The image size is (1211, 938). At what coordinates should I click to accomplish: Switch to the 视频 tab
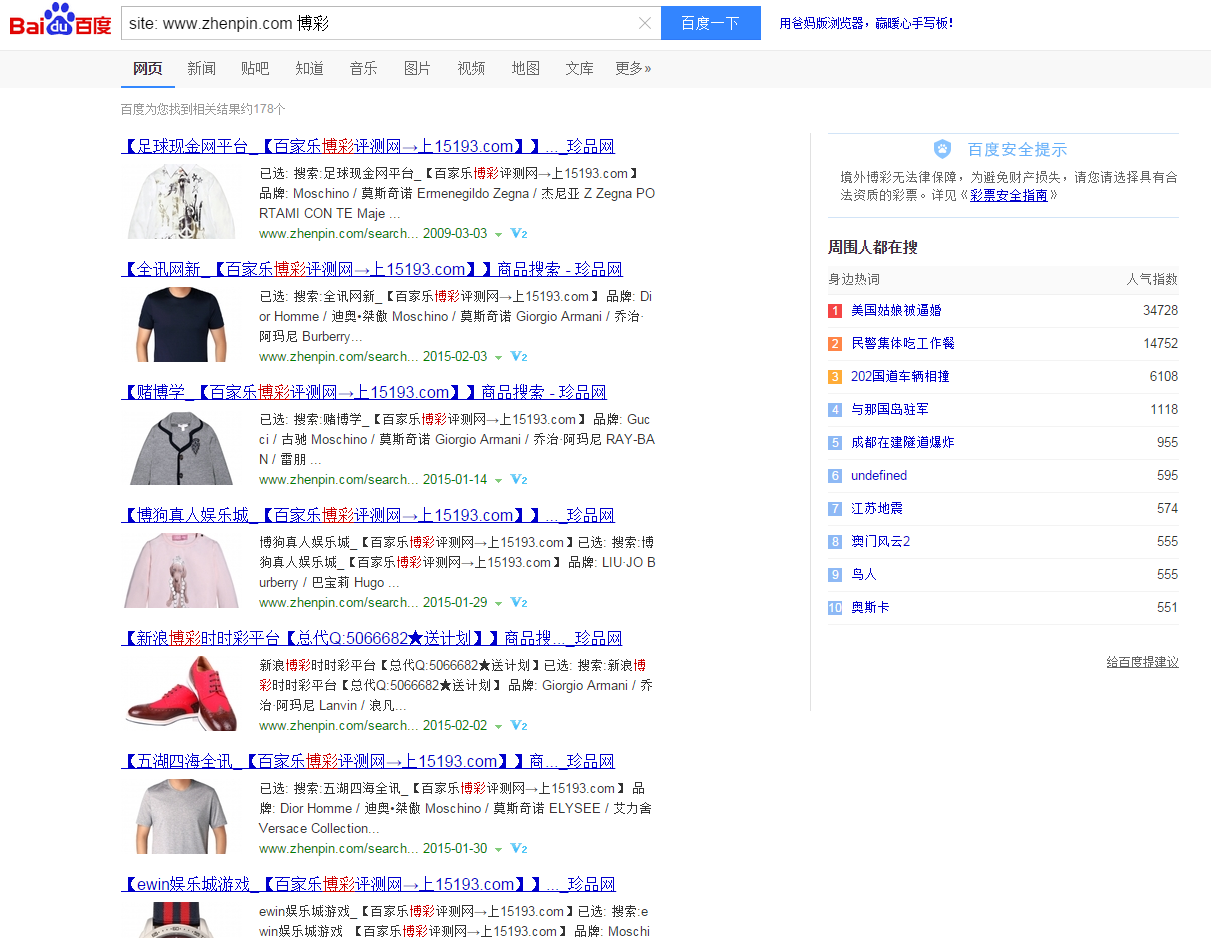[x=471, y=68]
